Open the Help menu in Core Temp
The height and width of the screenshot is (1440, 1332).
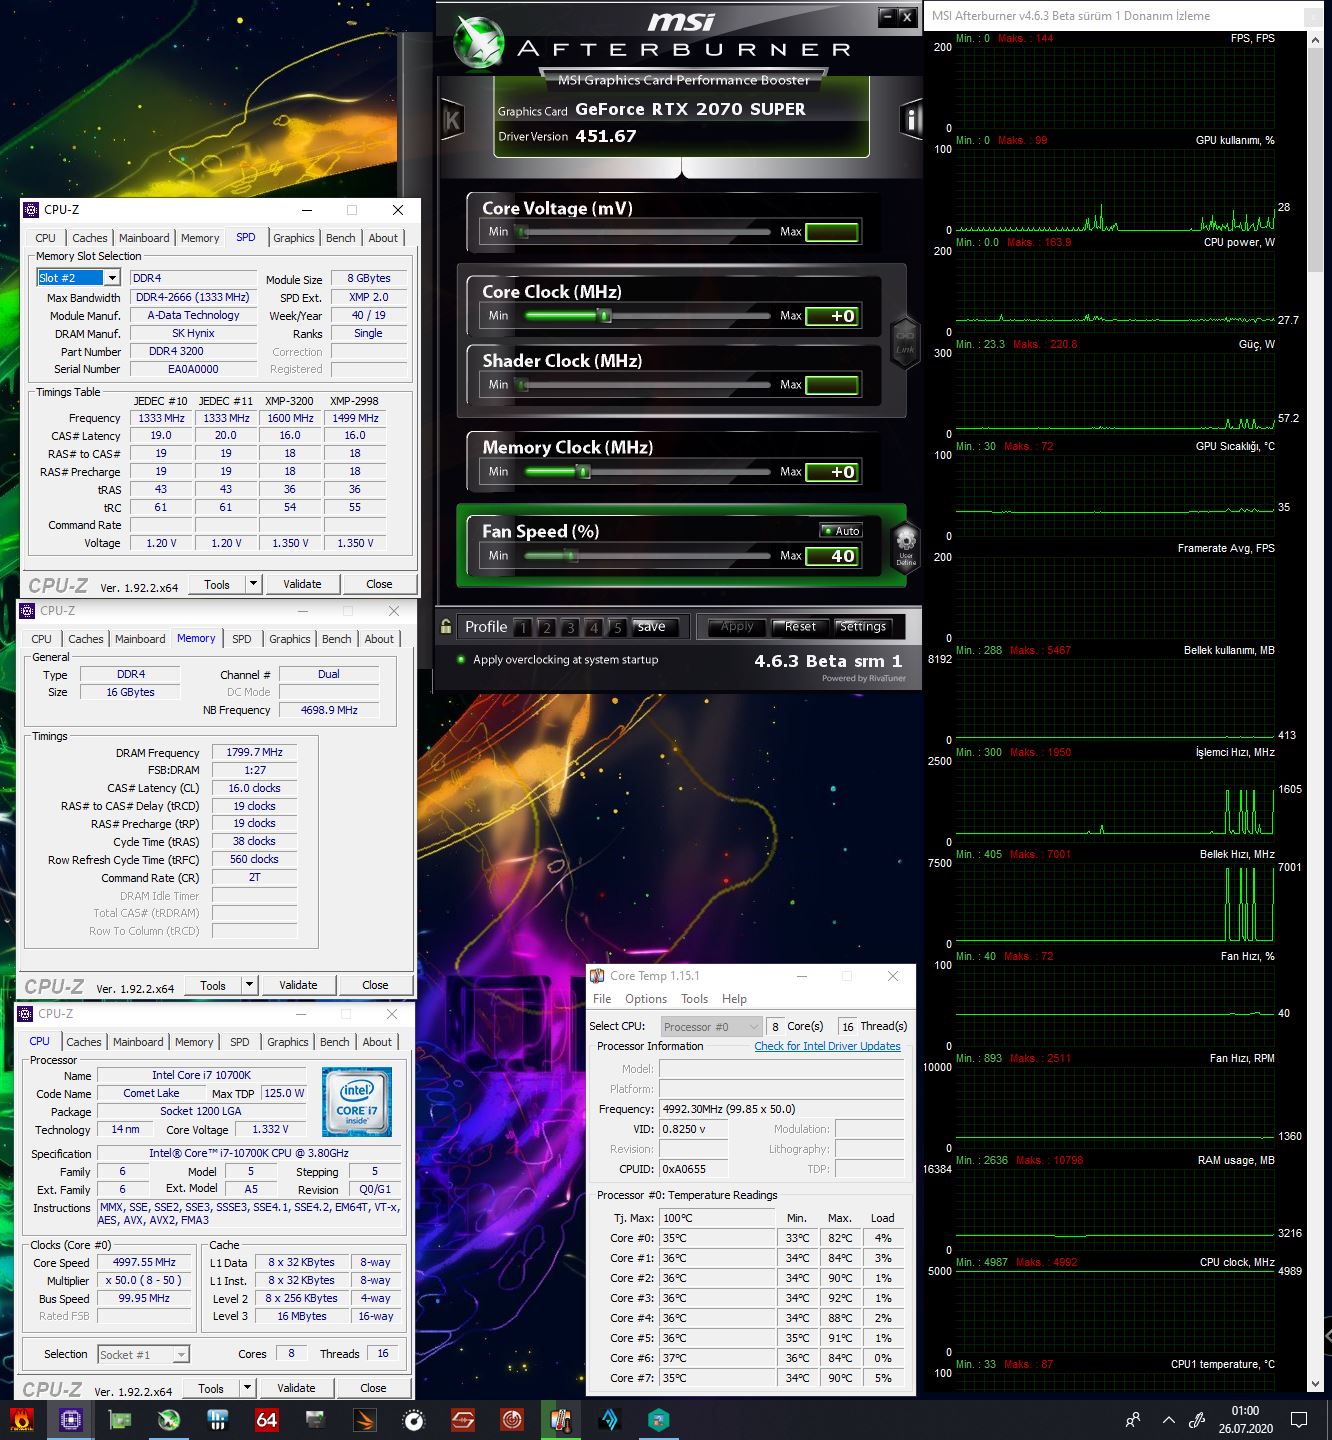tap(734, 999)
